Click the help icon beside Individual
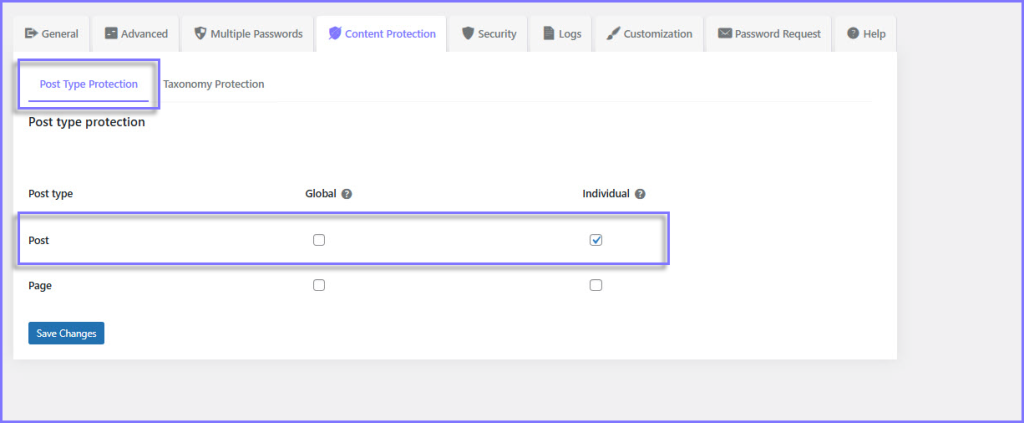Image resolution: width=1024 pixels, height=423 pixels. coord(640,194)
